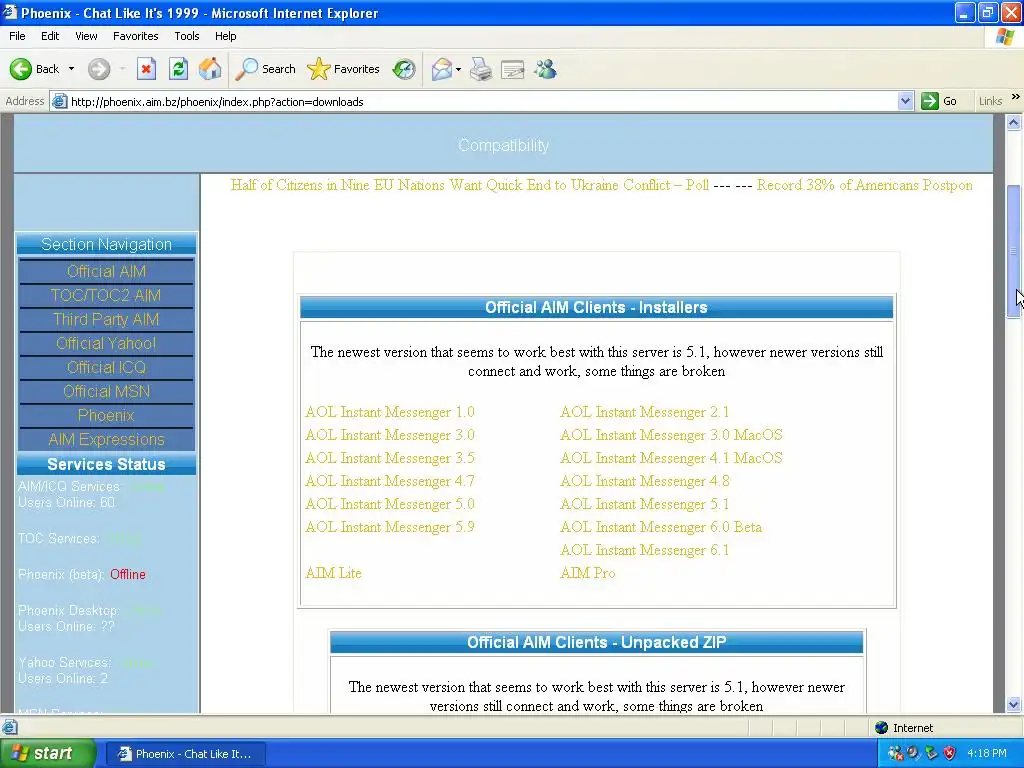Screen dimensions: 1024x768
Task: Open the Third Party AIM navigation link
Action: pos(106,319)
